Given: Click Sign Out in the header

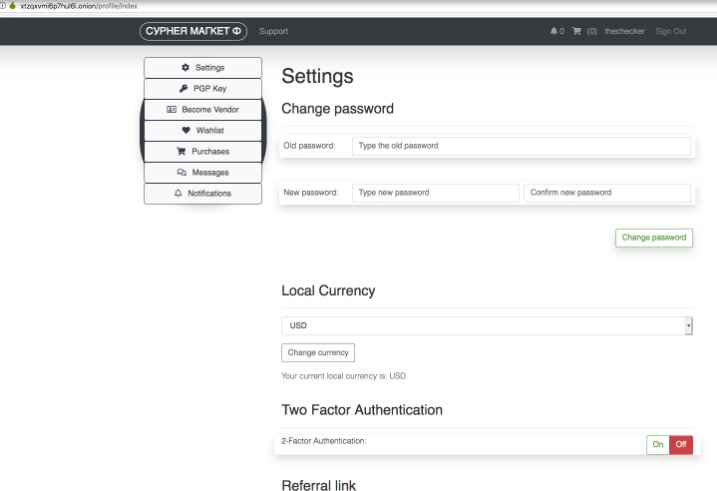Looking at the screenshot, I should pyautogui.click(x=670, y=31).
